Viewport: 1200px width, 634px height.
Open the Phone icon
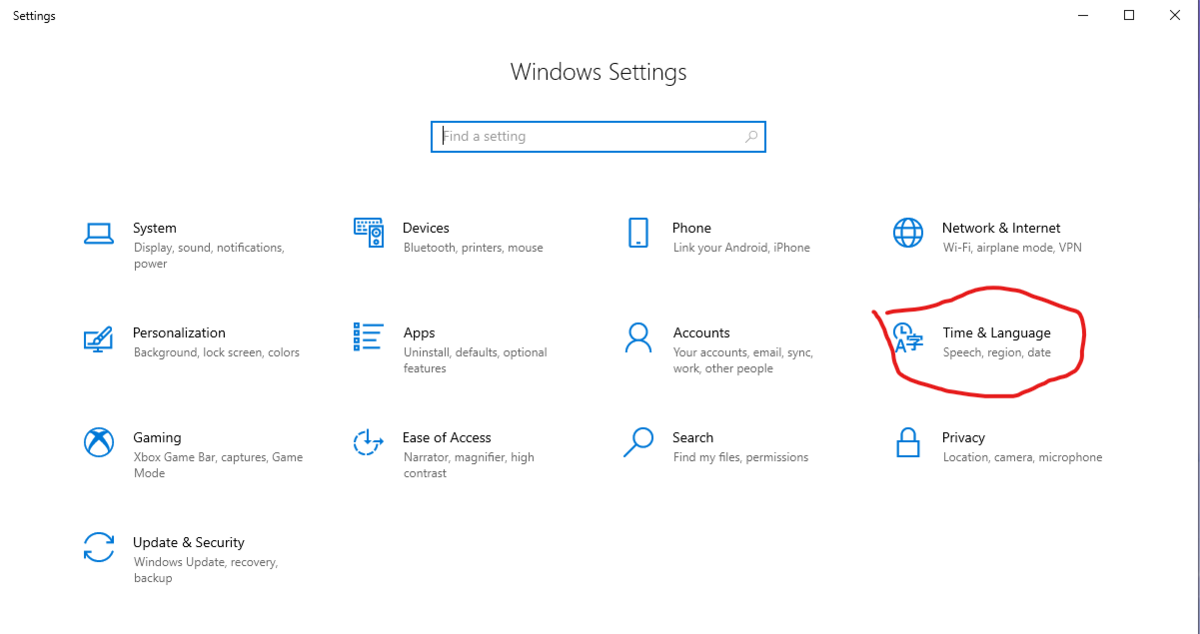[x=638, y=233]
